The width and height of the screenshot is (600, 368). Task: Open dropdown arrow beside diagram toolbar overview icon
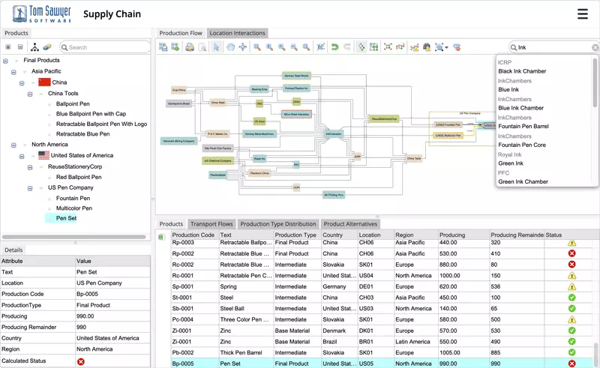coord(447,48)
